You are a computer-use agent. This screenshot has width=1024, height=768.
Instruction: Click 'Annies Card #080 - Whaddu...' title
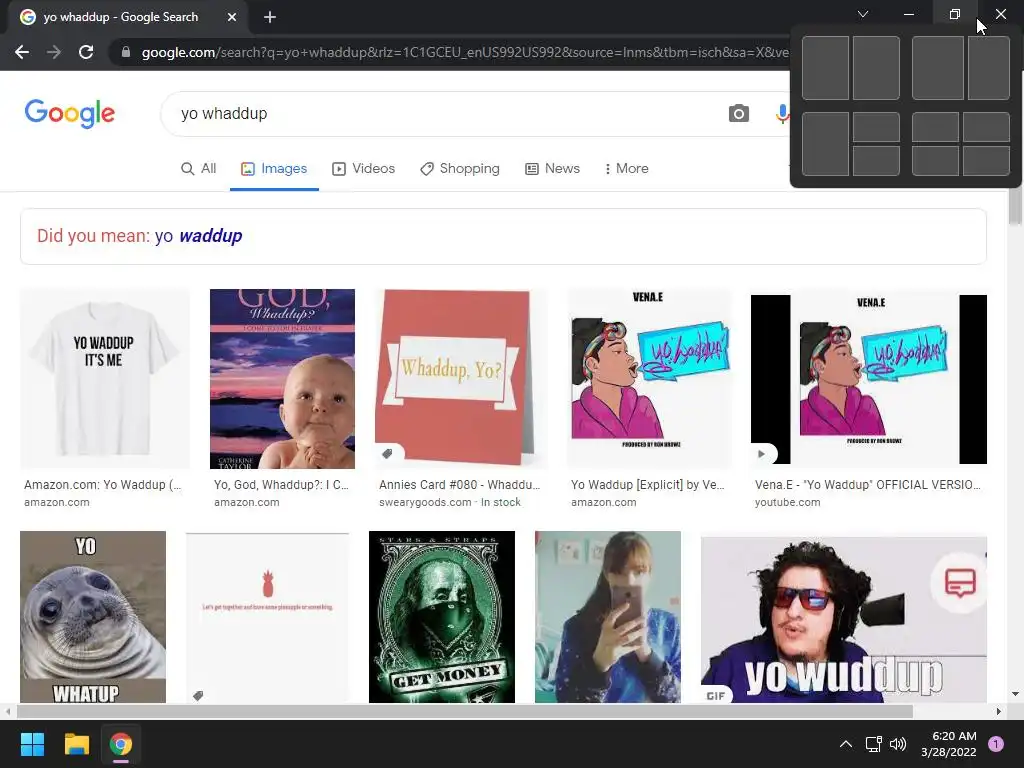[460, 485]
